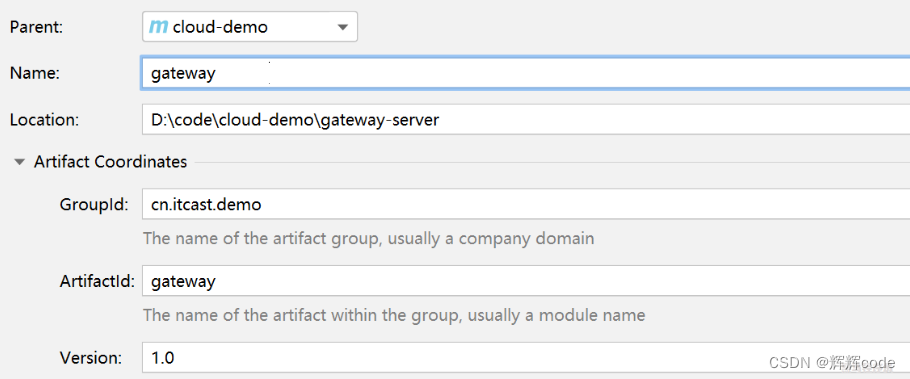Collapse the Artifact Coordinates section
Viewport: 910px width, 379px height.
pos(20,162)
